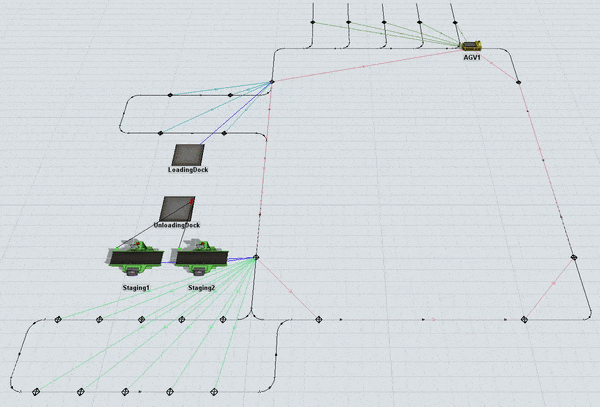
Task: Select the Staging2 name label
Action: tap(203, 288)
